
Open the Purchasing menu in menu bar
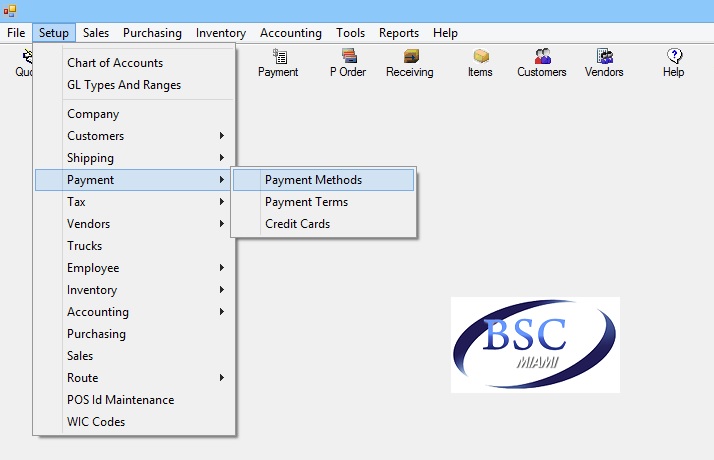(152, 33)
